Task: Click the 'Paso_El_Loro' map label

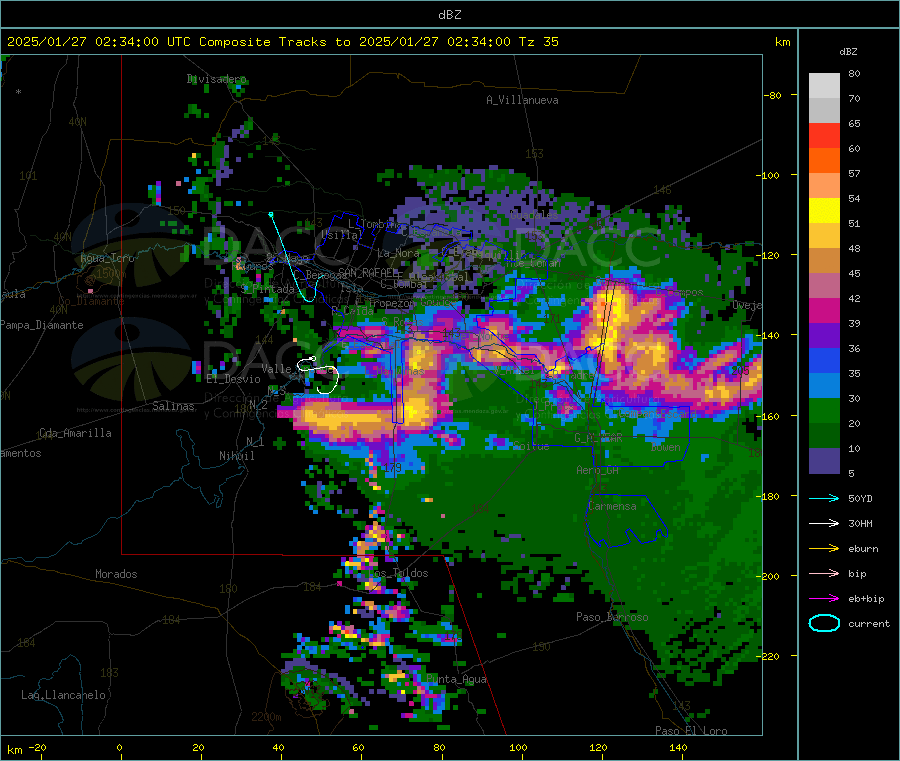Action: 691,731
